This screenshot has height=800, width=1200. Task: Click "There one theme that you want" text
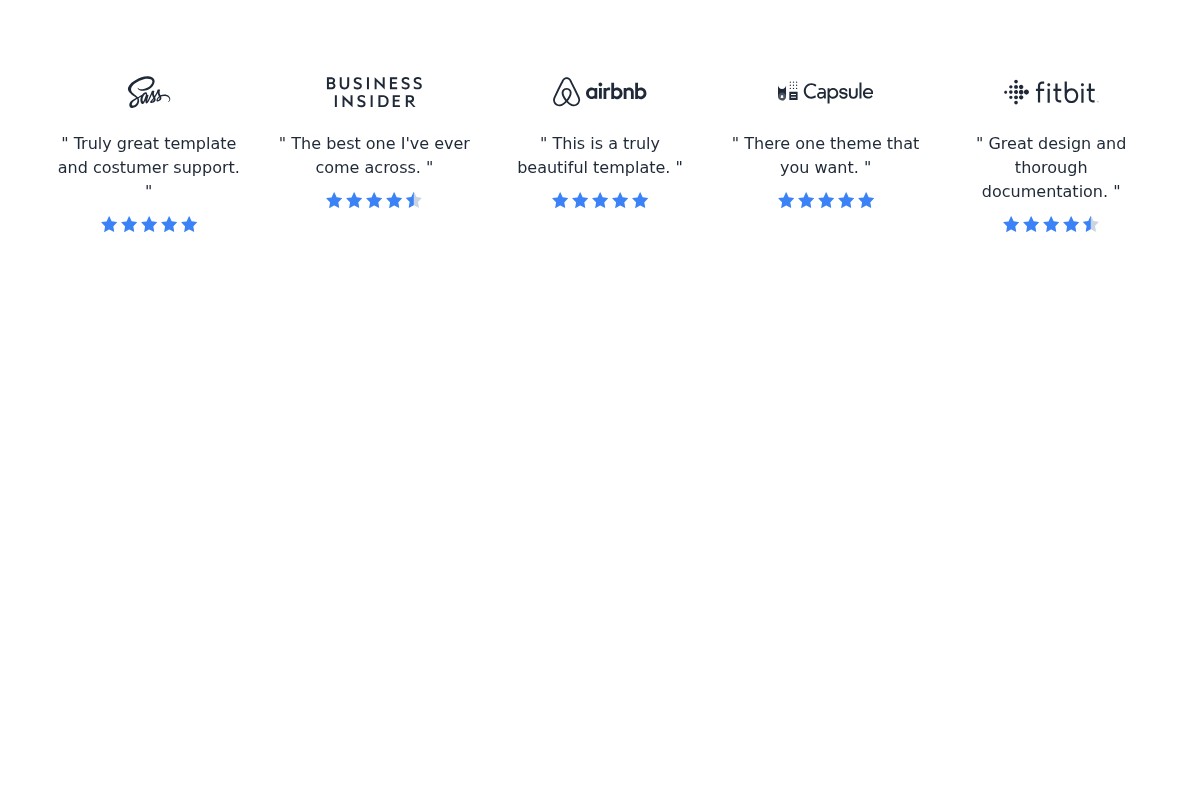coord(825,156)
